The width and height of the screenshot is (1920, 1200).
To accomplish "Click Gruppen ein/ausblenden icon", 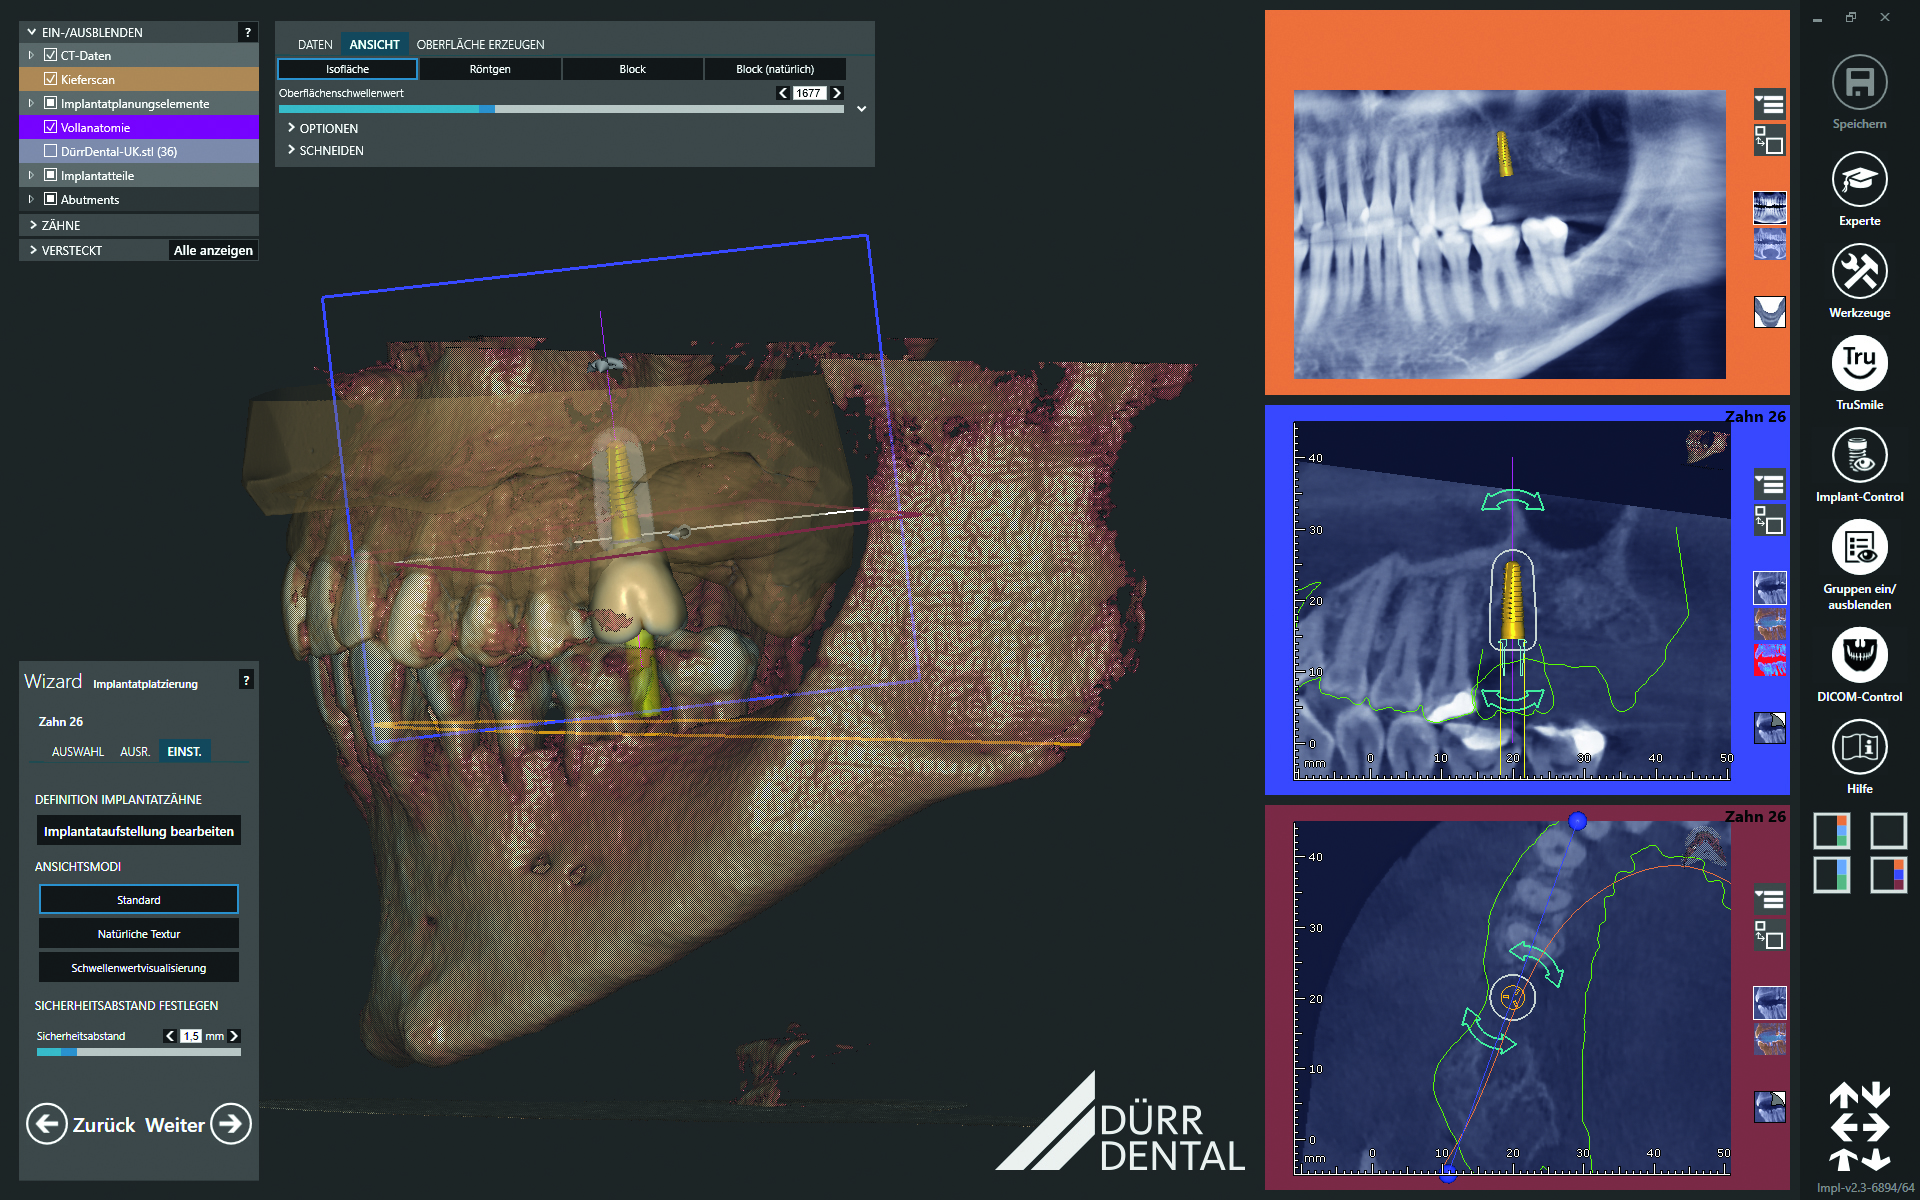I will 1859,548.
